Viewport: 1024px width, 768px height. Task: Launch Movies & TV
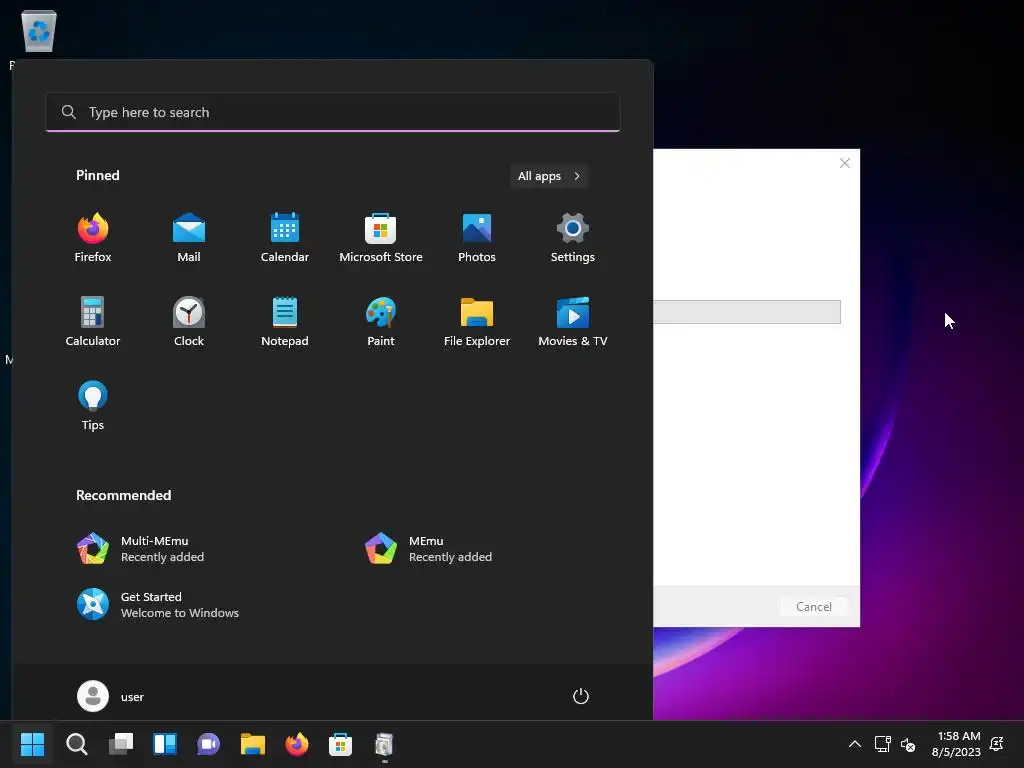pyautogui.click(x=573, y=322)
